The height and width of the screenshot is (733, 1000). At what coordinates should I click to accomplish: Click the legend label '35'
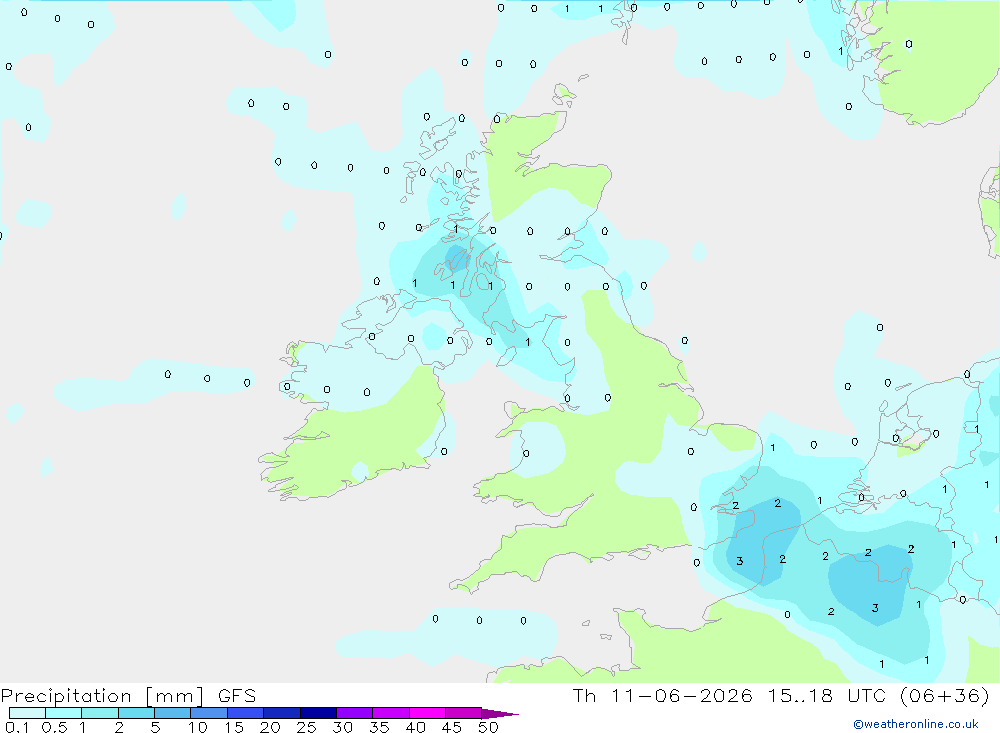tap(379, 727)
